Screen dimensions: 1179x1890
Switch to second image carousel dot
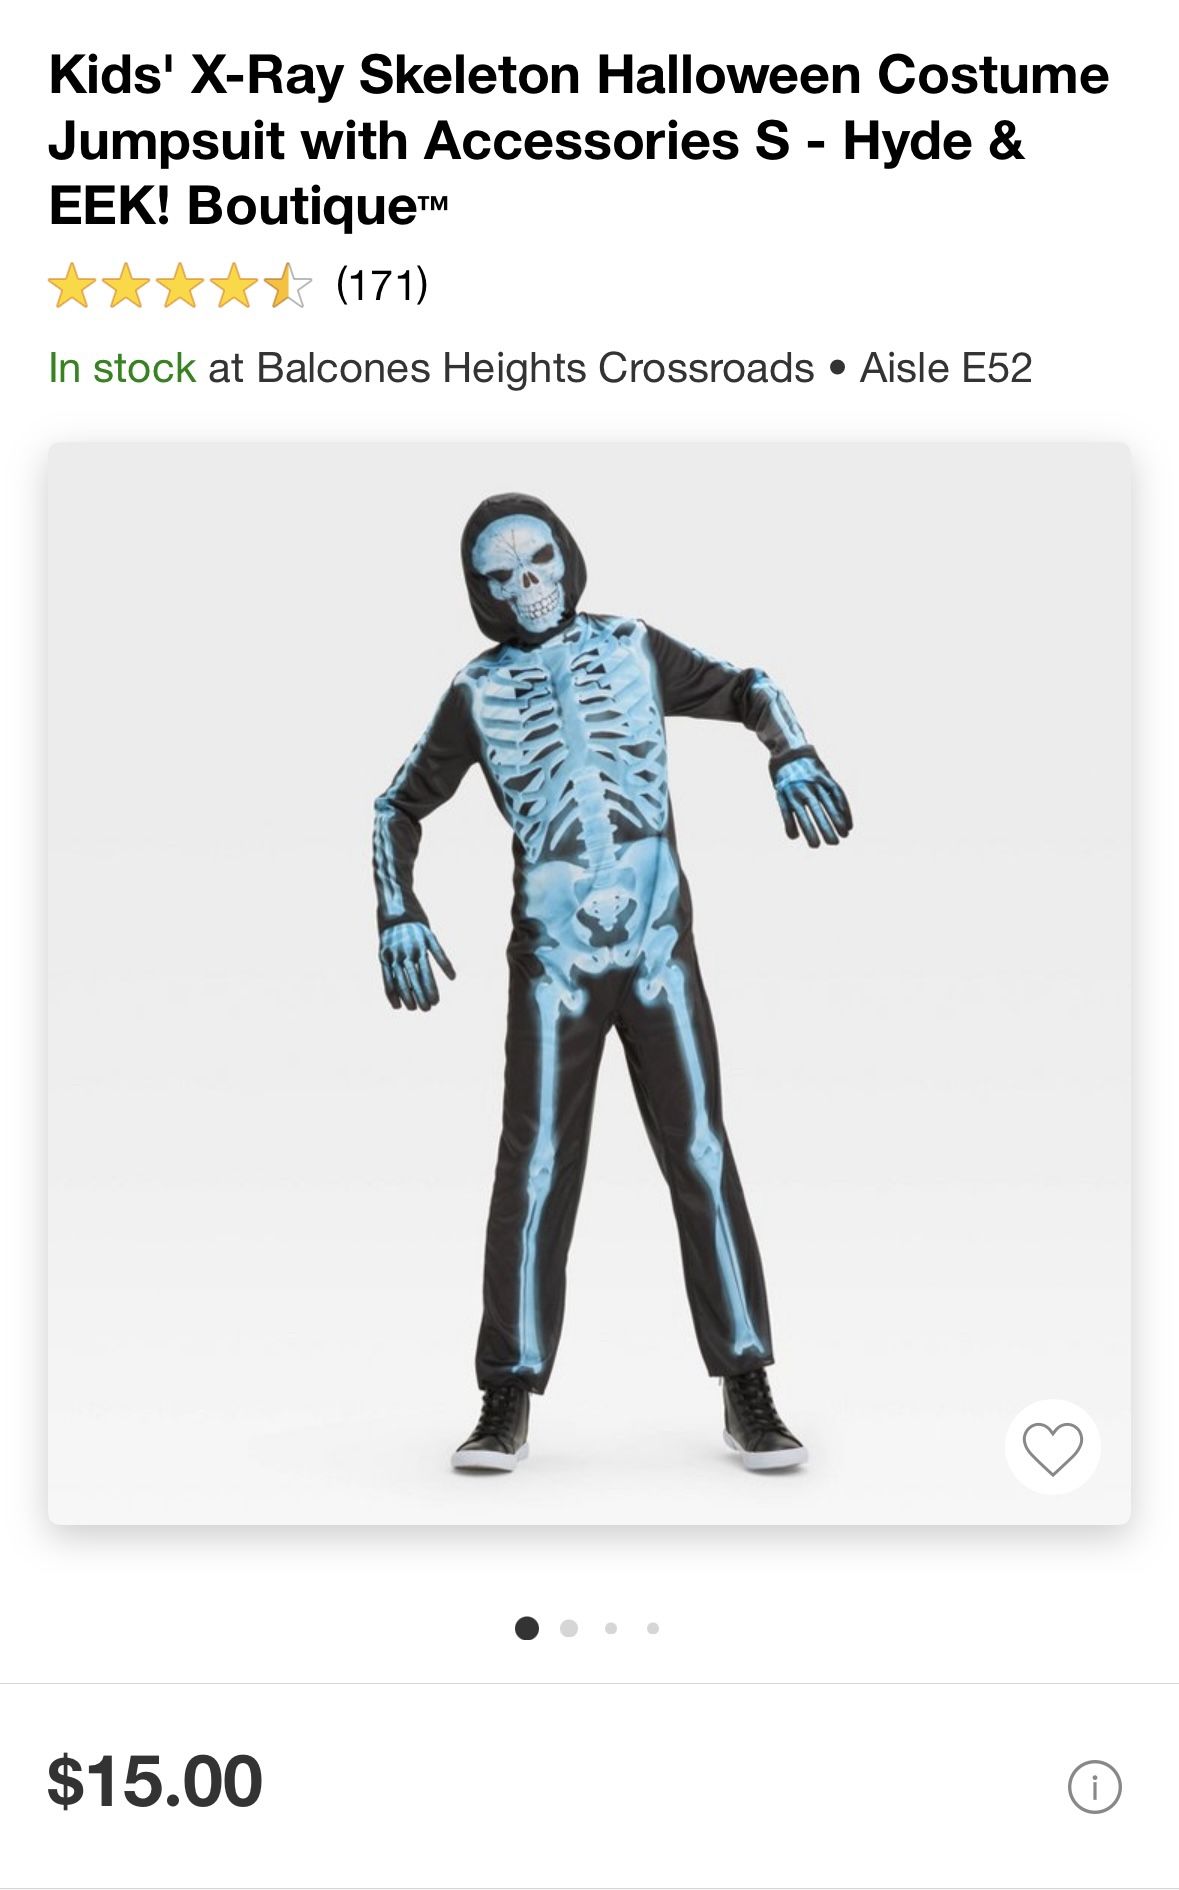(569, 1628)
